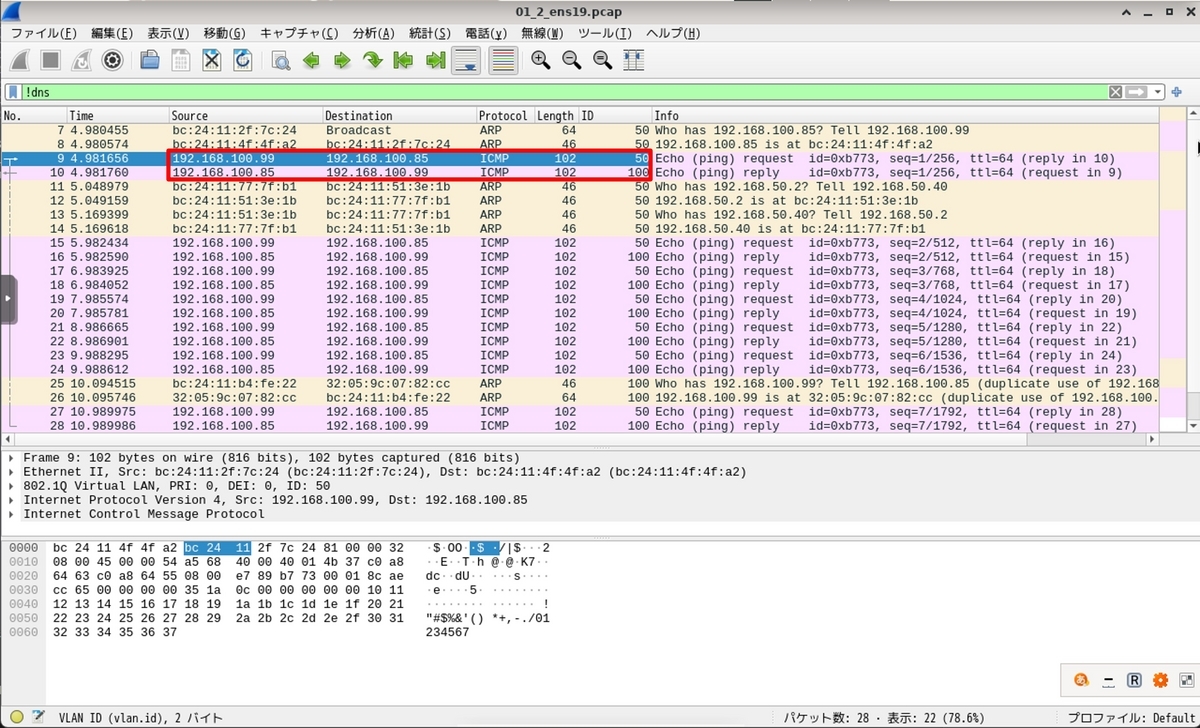Image resolution: width=1200 pixels, height=728 pixels.
Task: Apply the display filter arrow button
Action: point(1137,92)
